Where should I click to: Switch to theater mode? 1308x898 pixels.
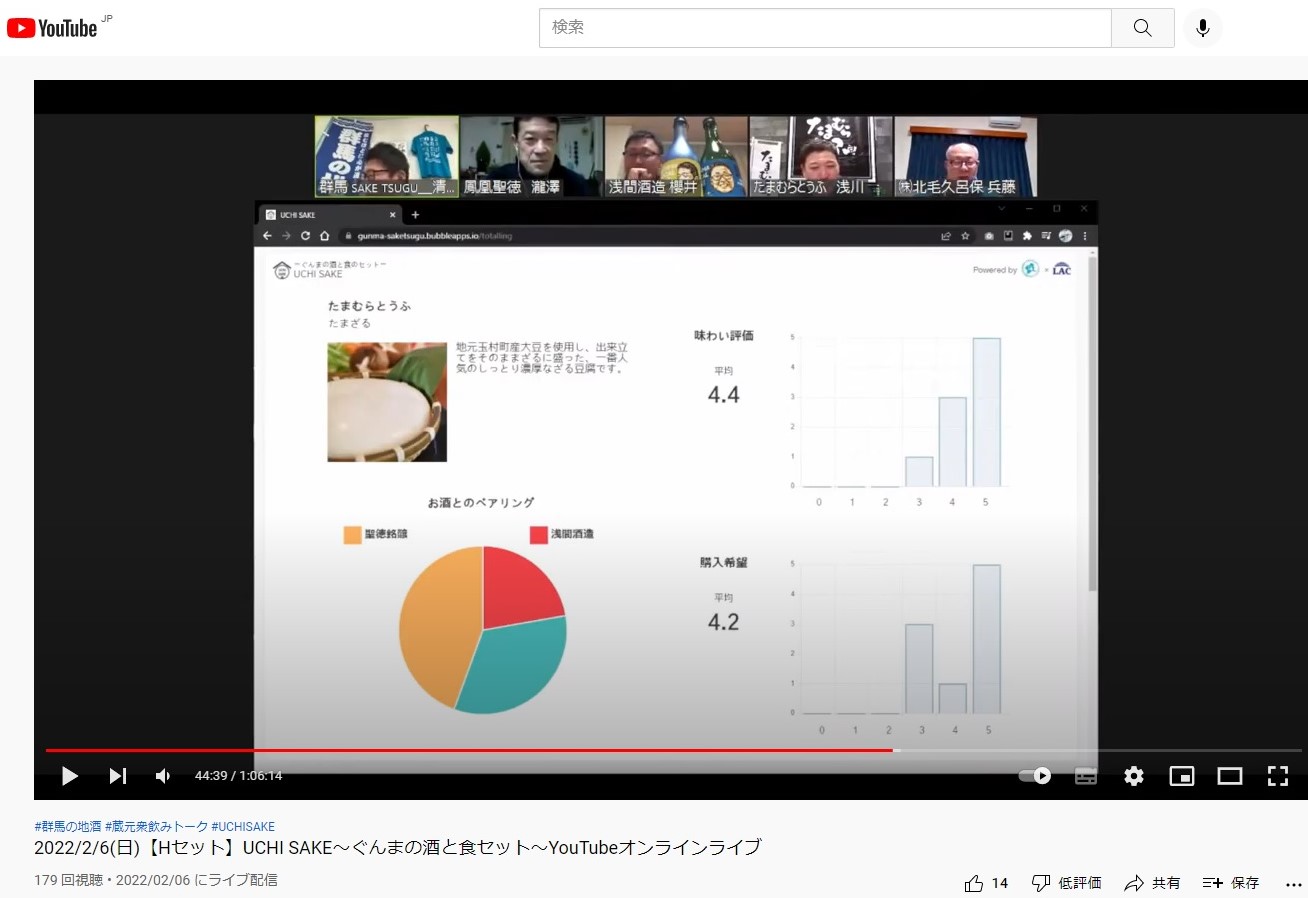point(1229,776)
